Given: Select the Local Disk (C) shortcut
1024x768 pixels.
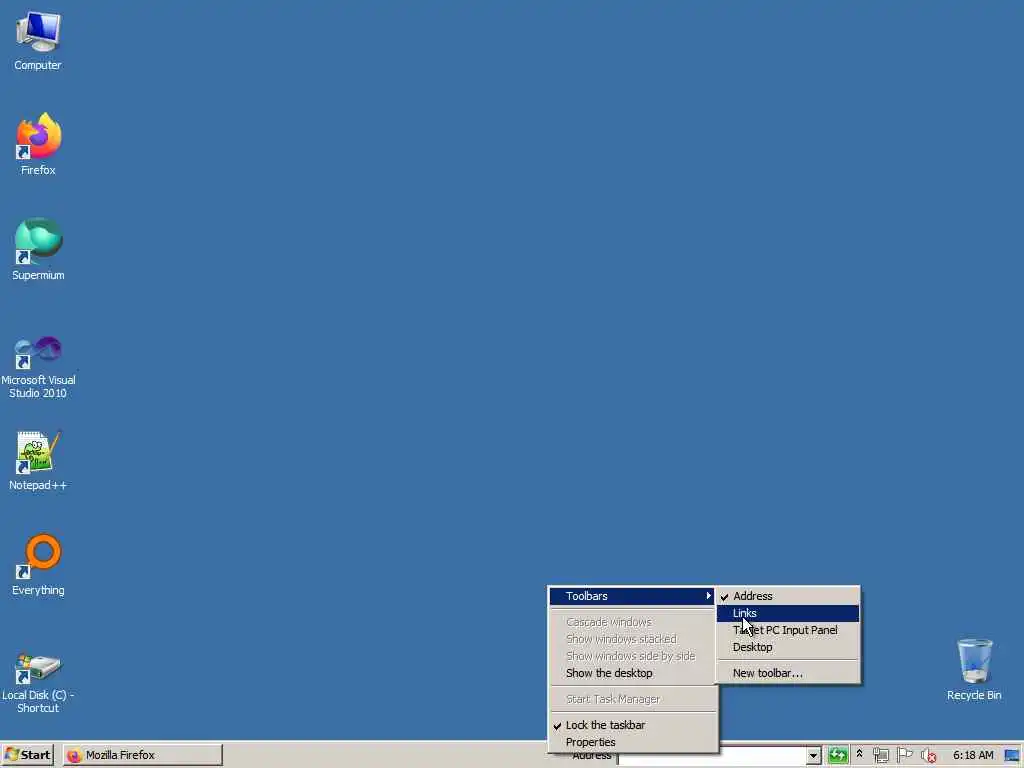Looking at the screenshot, I should 38,683.
